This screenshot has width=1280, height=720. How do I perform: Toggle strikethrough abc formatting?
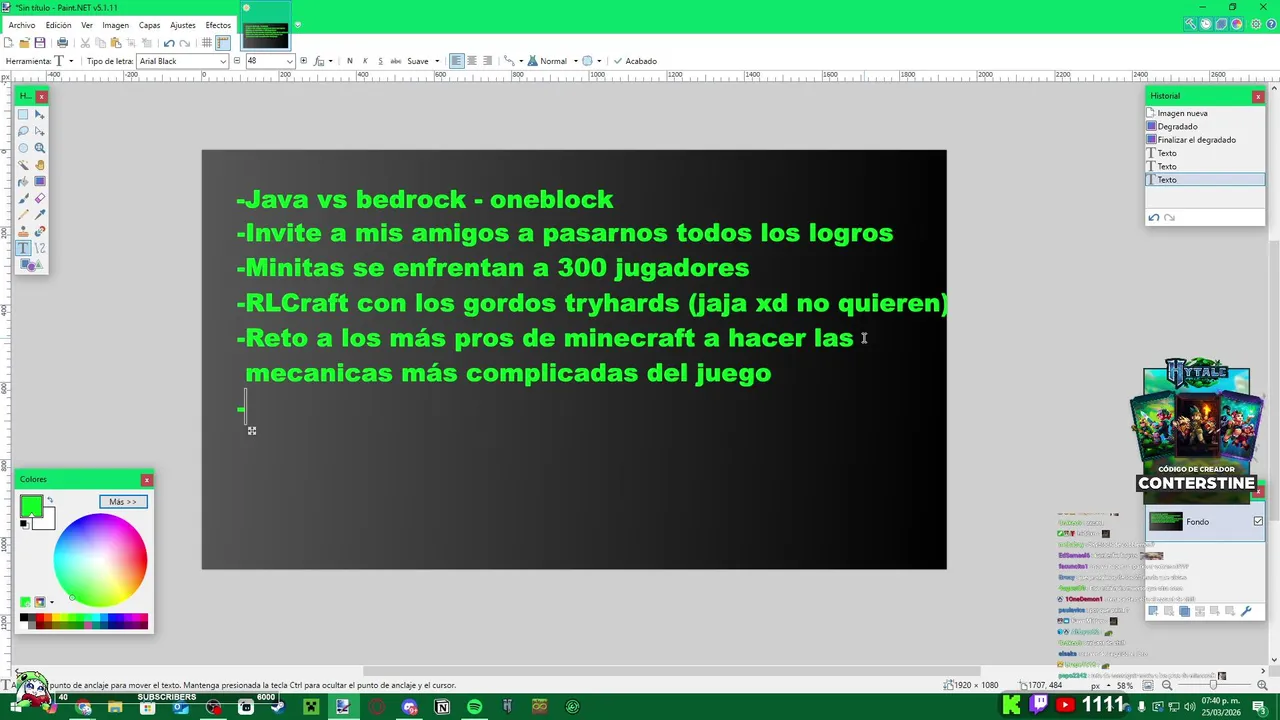(x=396, y=61)
